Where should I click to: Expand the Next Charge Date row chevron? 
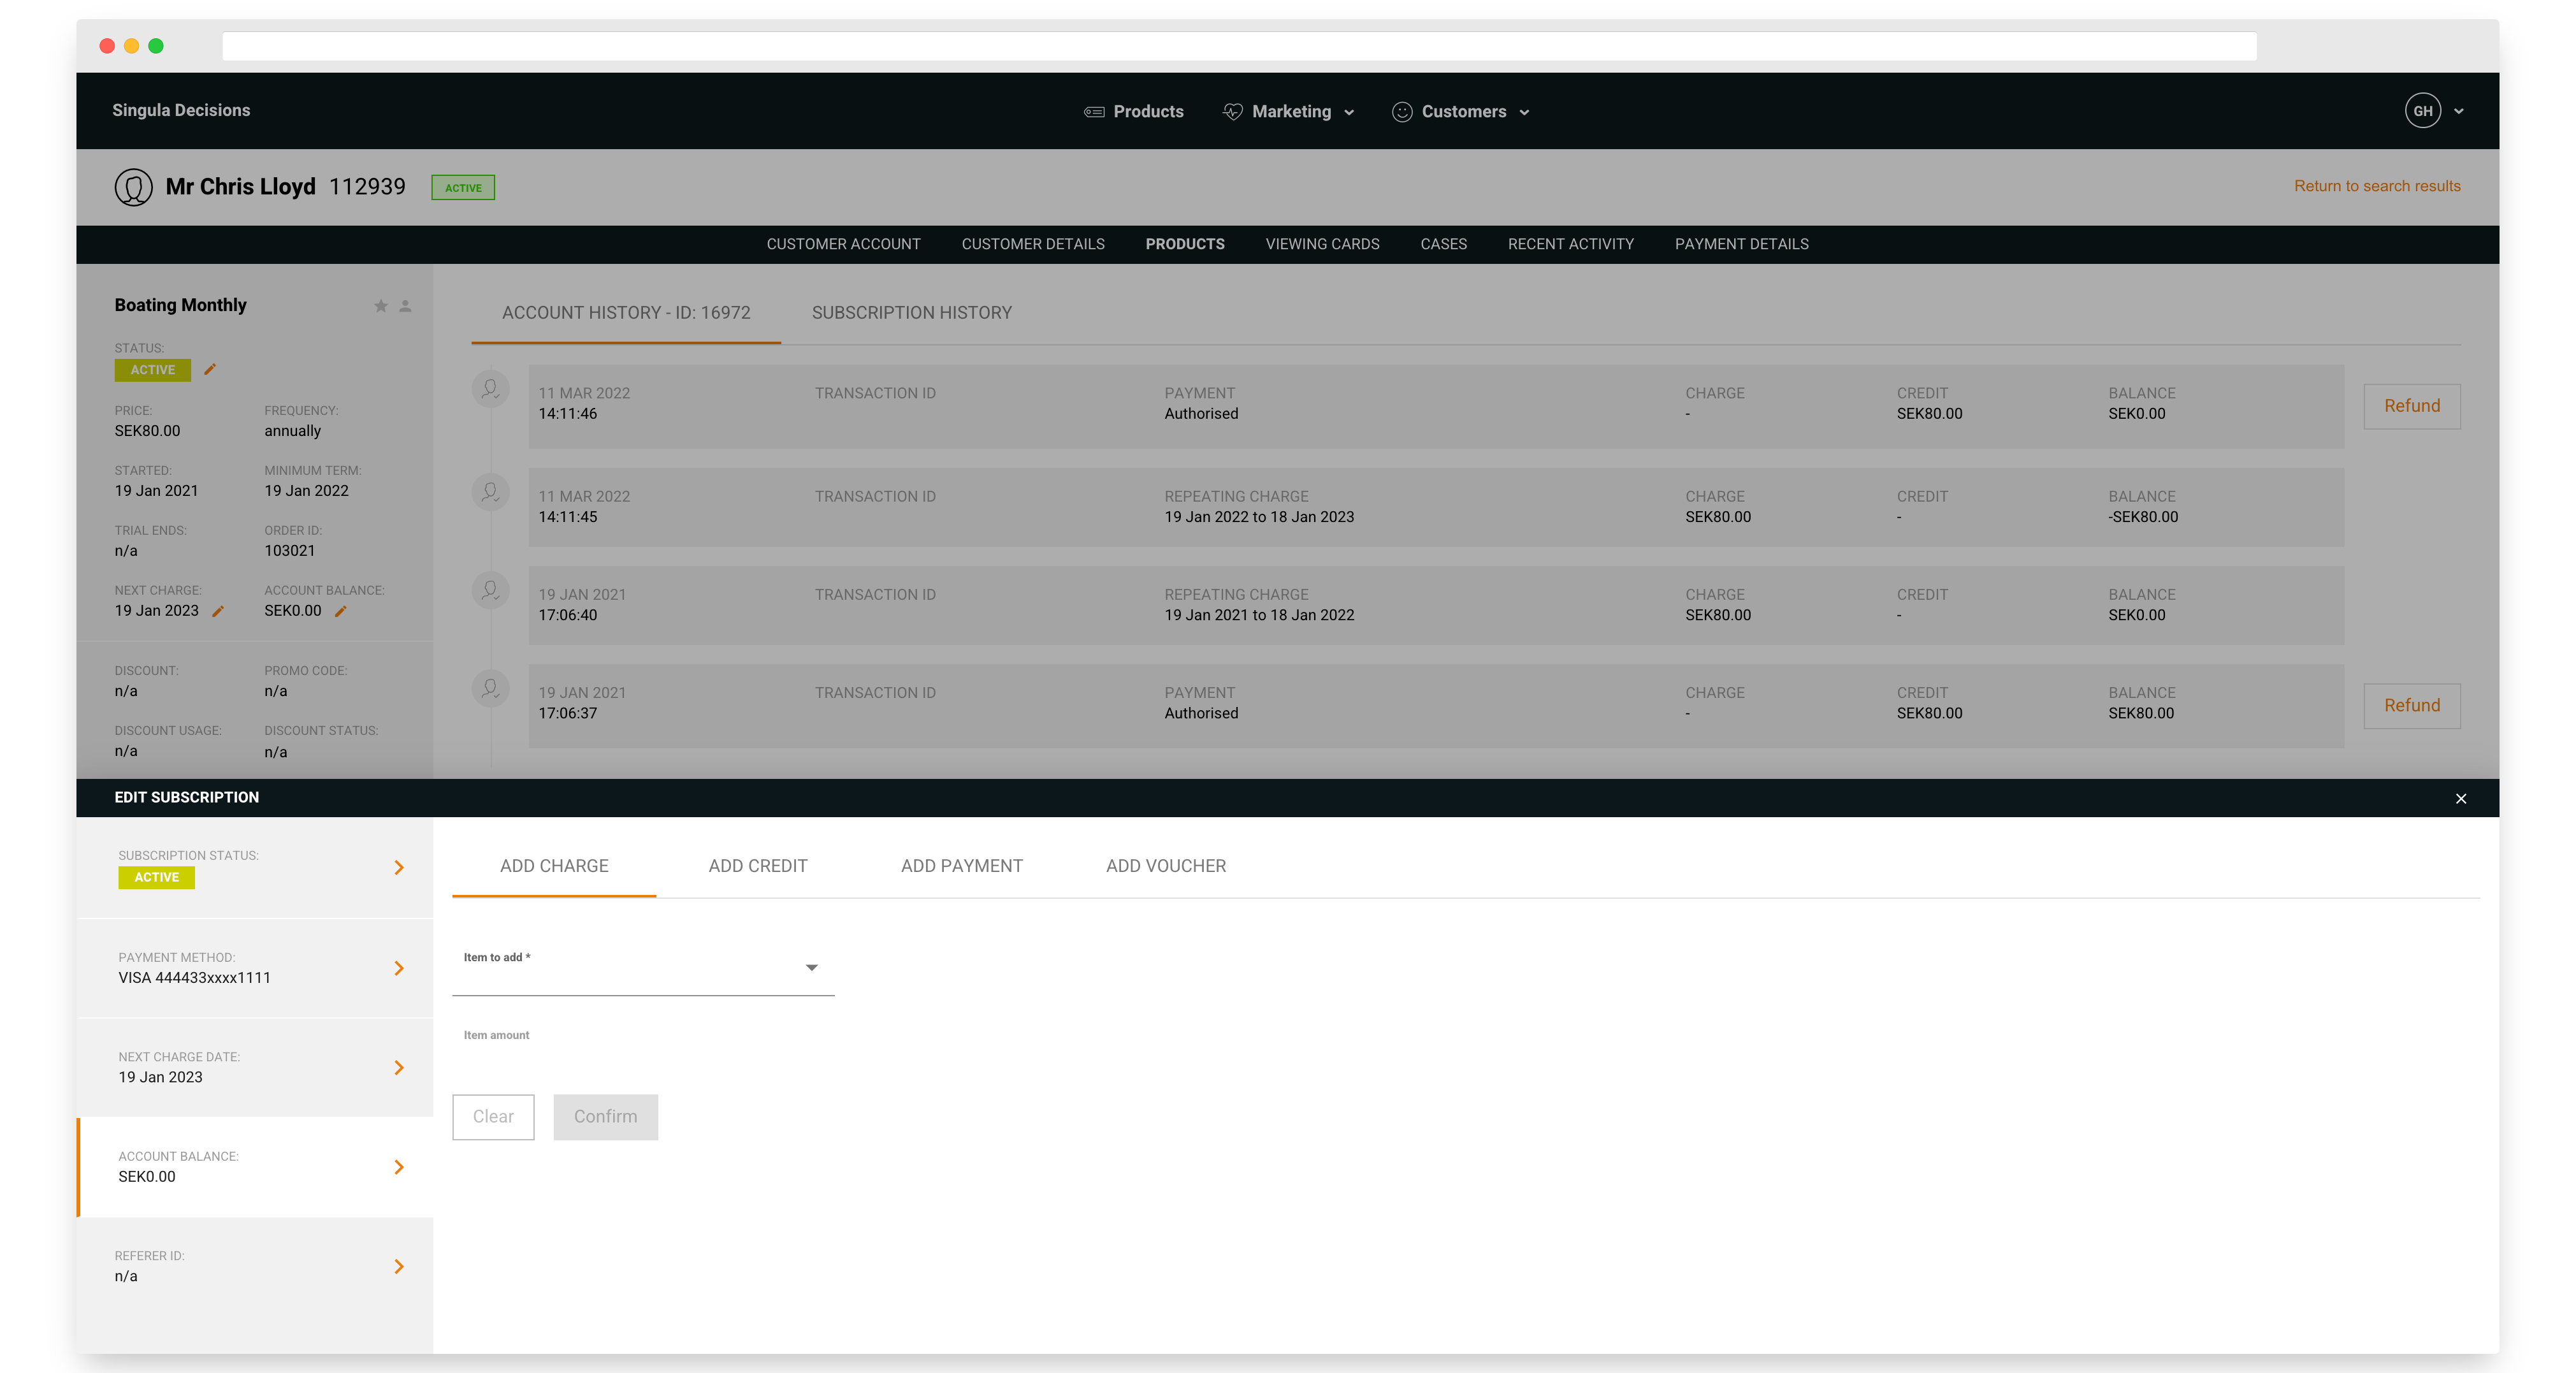coord(398,1067)
